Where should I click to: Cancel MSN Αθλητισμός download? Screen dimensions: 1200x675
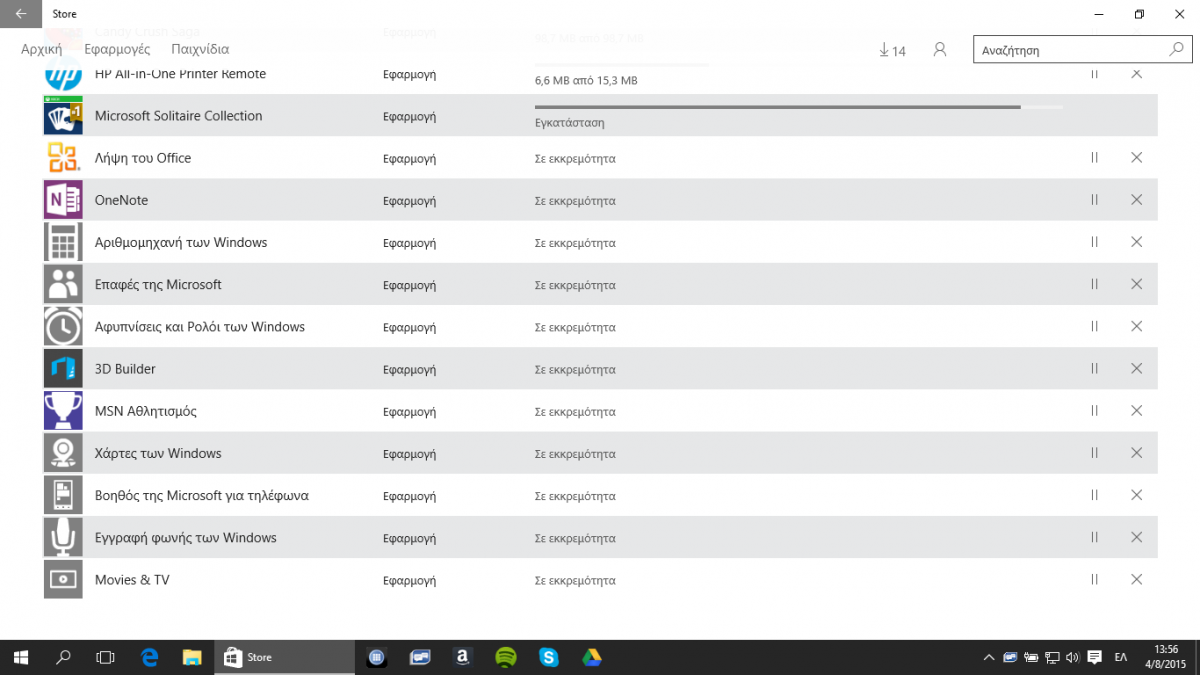(1136, 411)
